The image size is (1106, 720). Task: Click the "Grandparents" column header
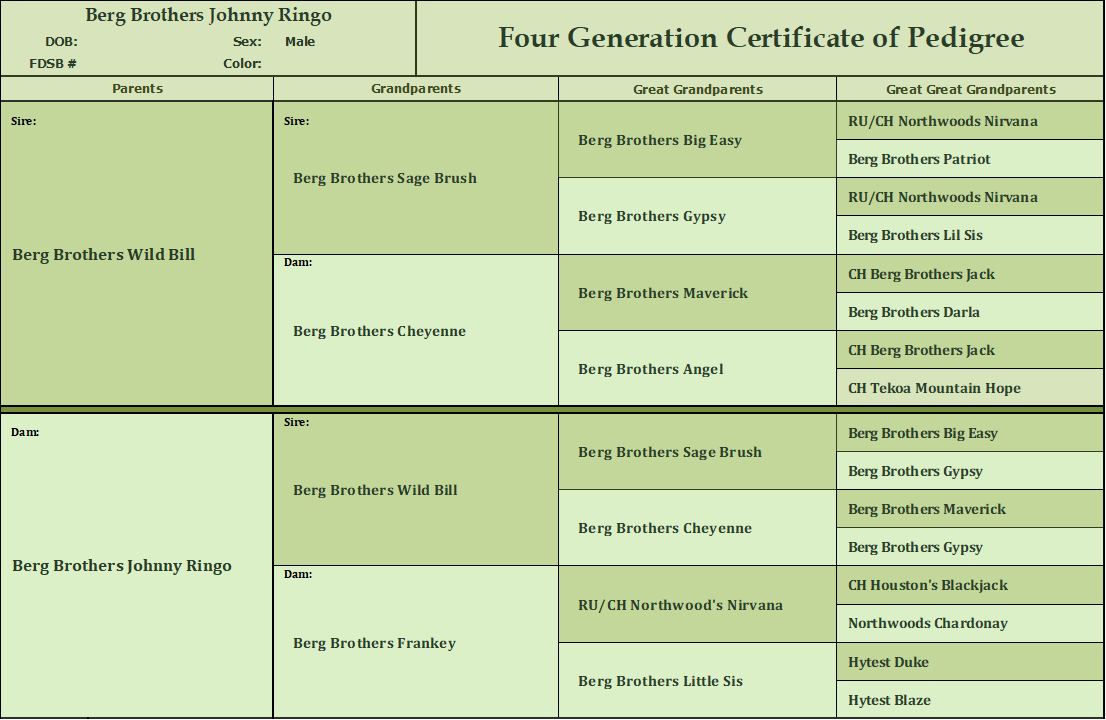(x=416, y=88)
